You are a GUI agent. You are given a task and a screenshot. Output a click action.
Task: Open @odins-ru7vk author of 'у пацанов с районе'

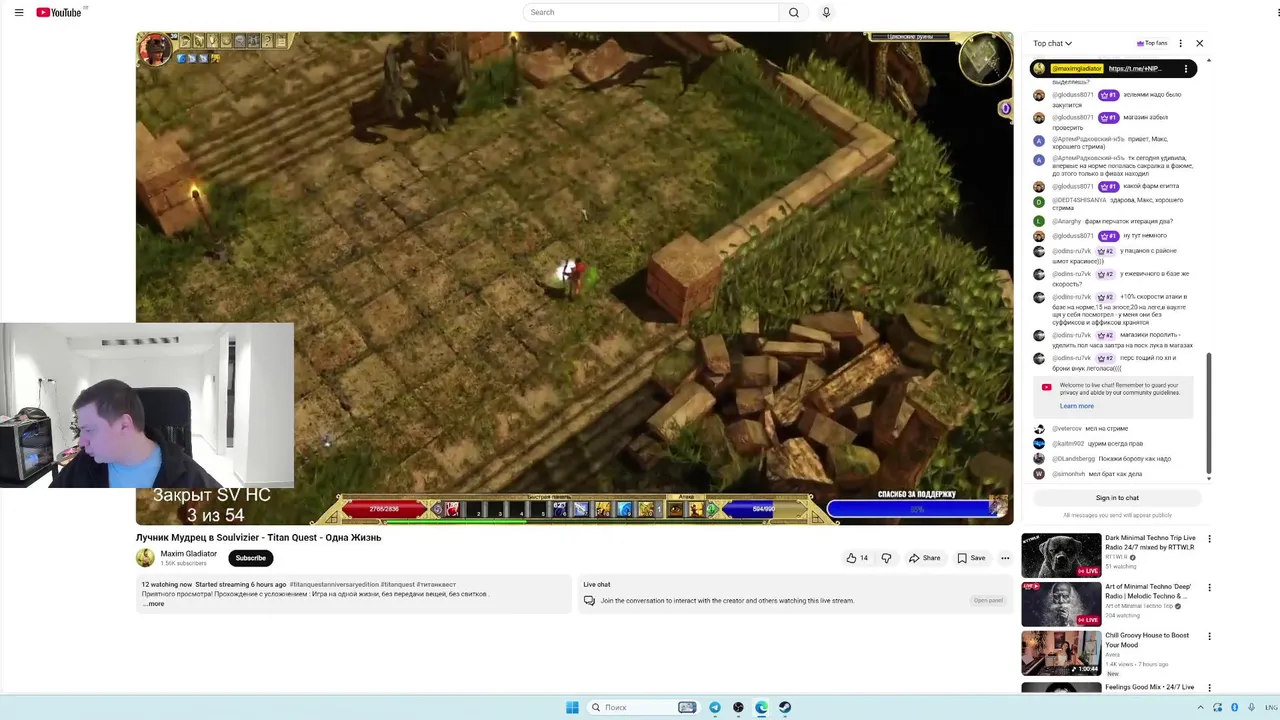tap(1072, 251)
